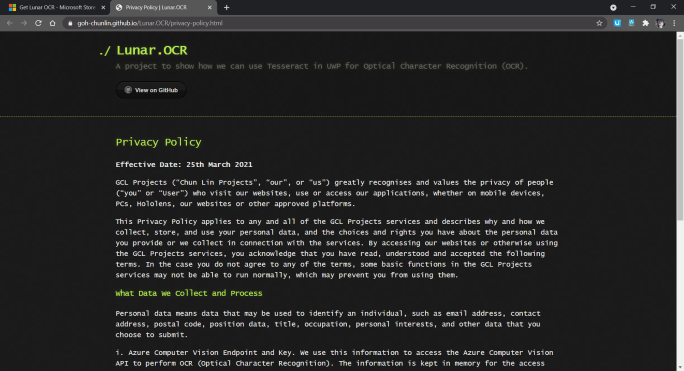The image size is (684, 371).
Task: Click the browser forward arrow
Action: click(x=24, y=23)
